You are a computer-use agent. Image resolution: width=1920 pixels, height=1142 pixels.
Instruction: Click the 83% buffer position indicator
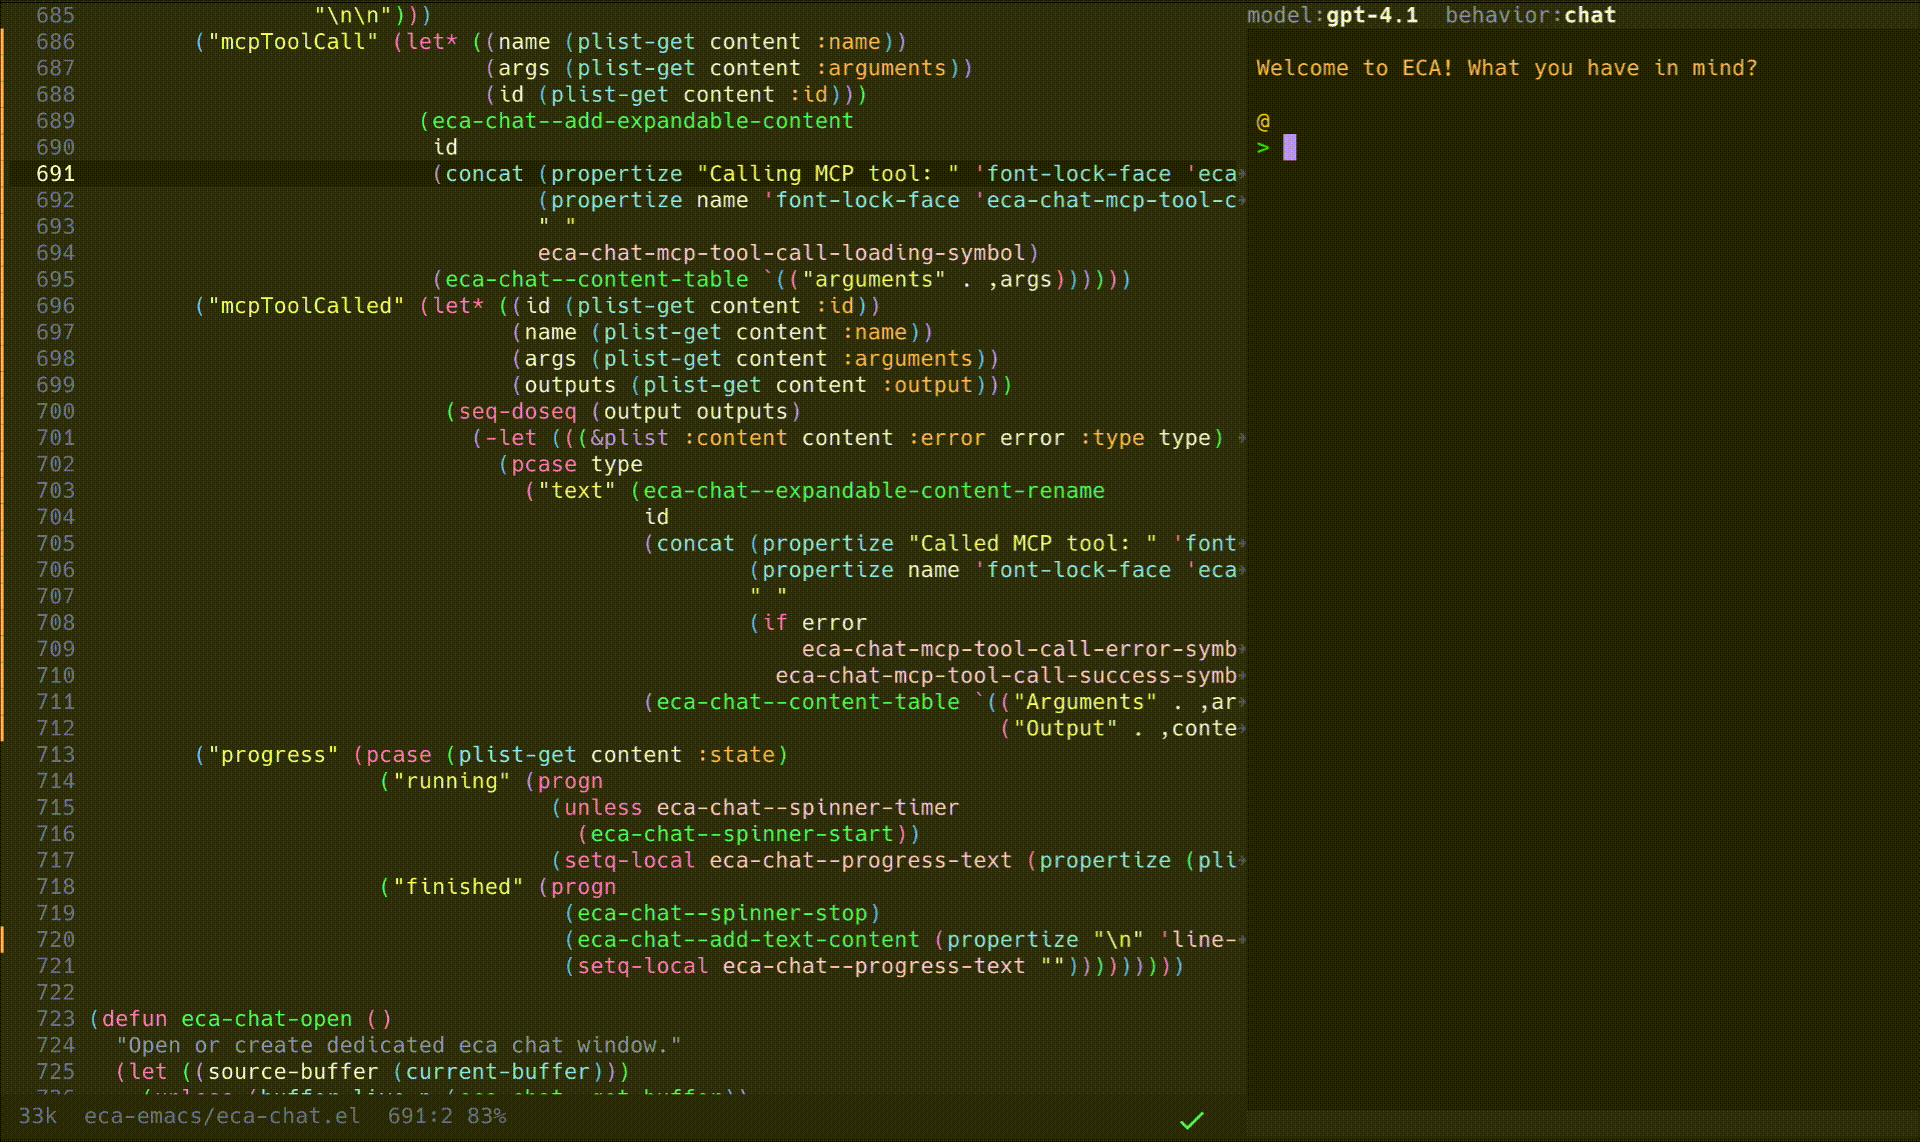click(486, 1116)
